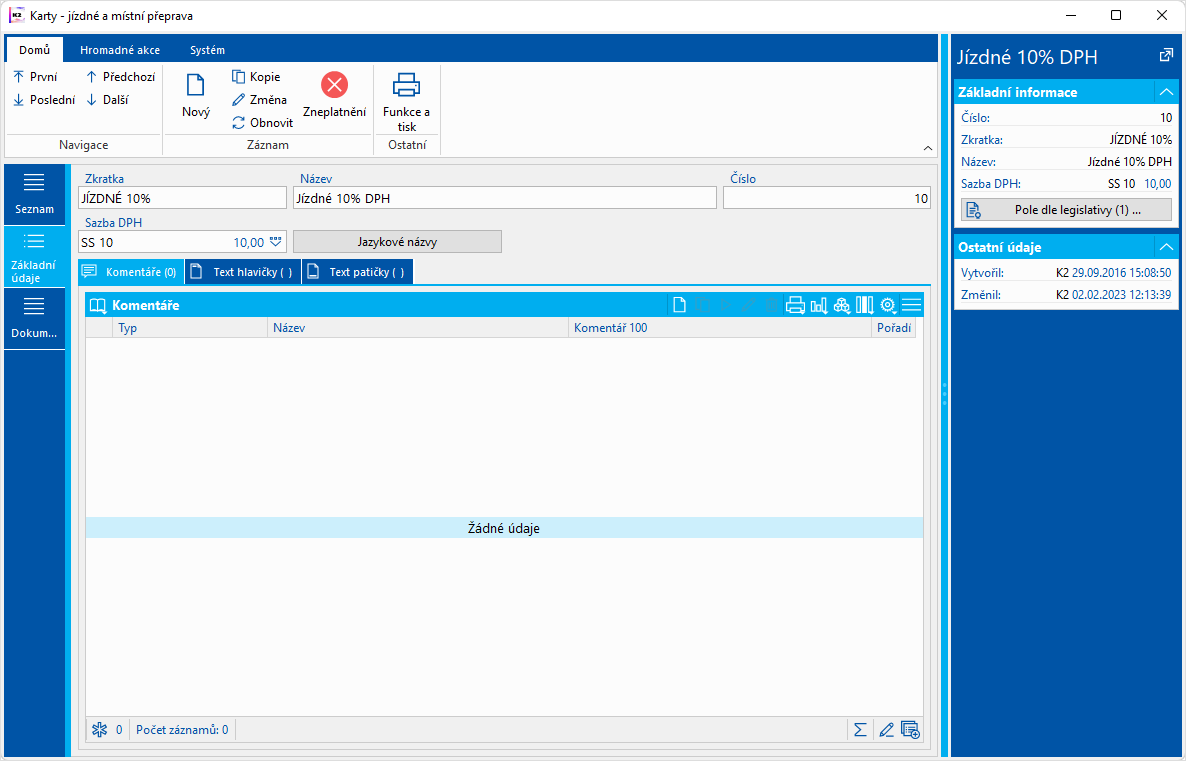The image size is (1186, 761).
Task: Open chart options in Komentáře toolbar
Action: point(818,305)
